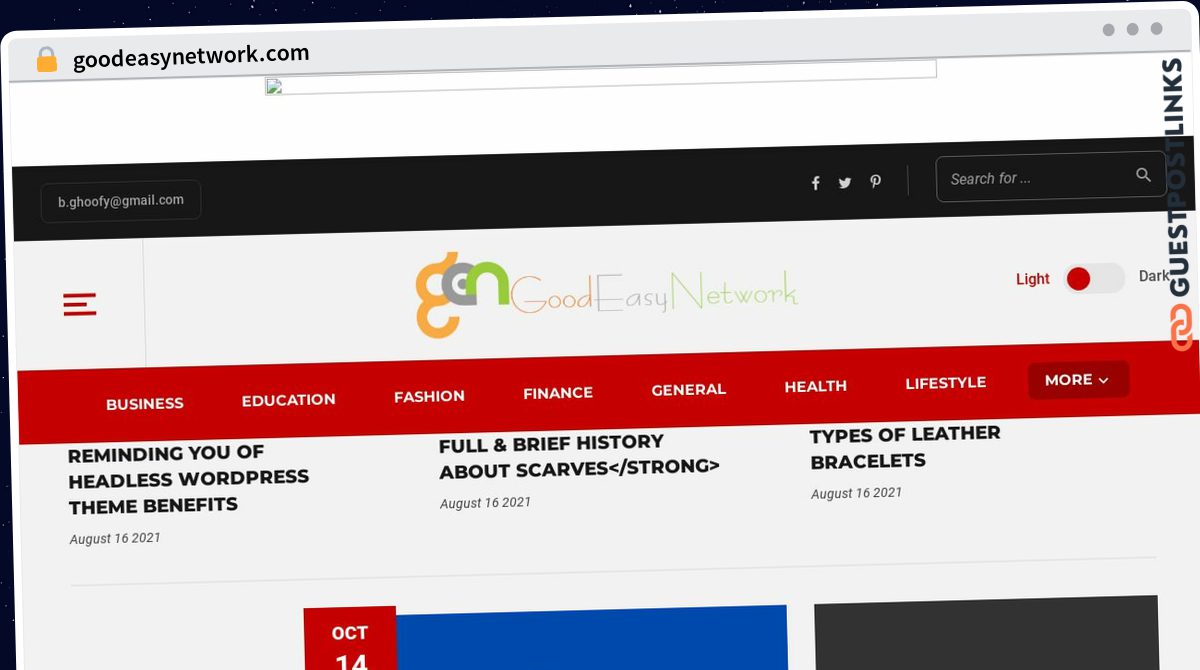
Task: Click the goodeasynetwork.com address bar URL
Action: (191, 56)
